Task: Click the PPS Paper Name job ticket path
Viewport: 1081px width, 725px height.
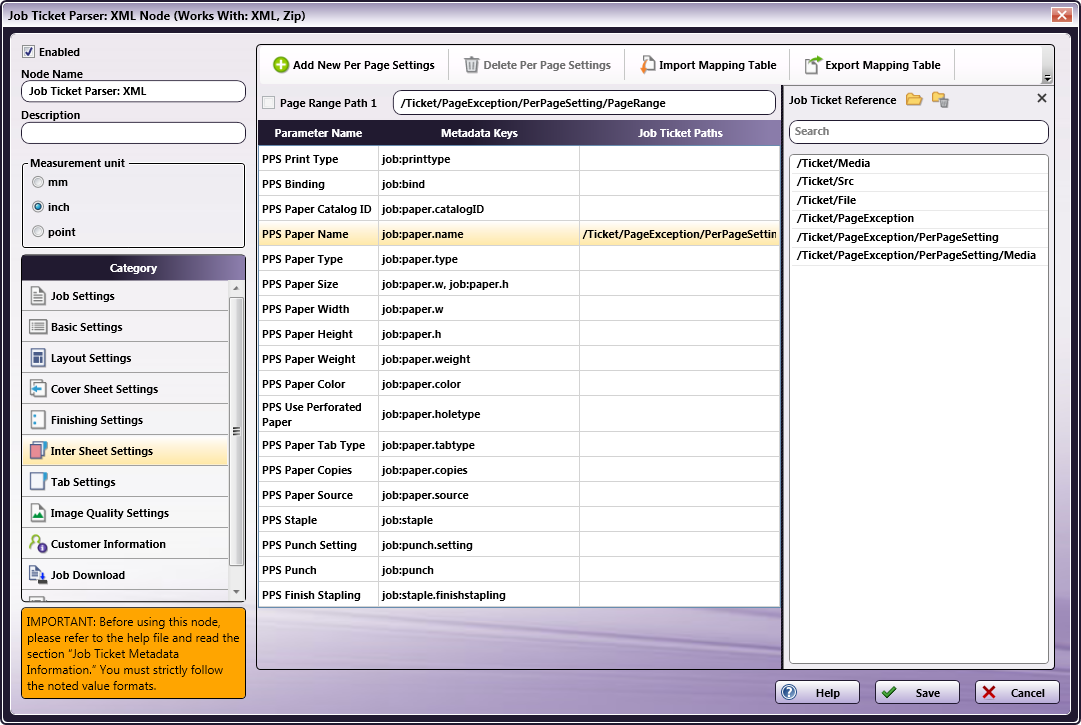Action: coord(680,234)
